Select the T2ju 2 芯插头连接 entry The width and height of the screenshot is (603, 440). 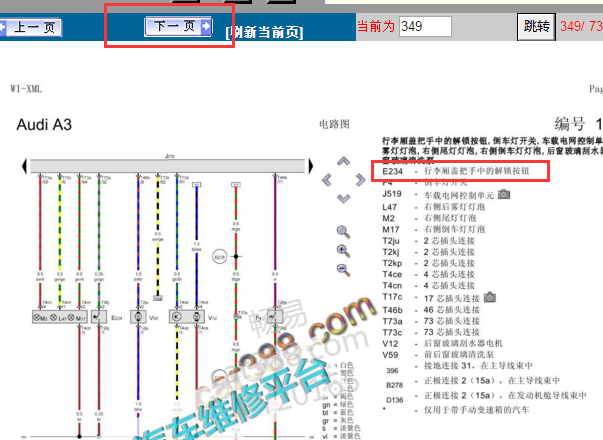[428, 241]
